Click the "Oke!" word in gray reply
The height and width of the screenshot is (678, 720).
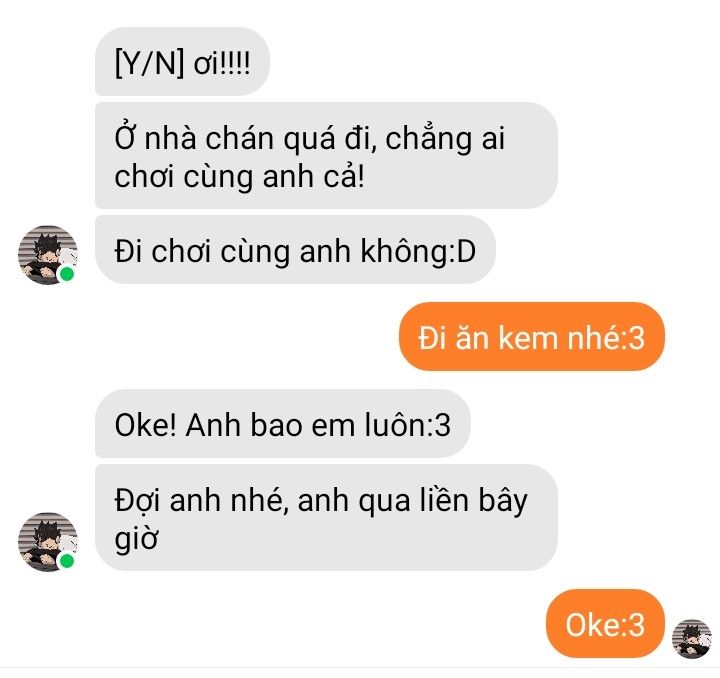(x=146, y=425)
